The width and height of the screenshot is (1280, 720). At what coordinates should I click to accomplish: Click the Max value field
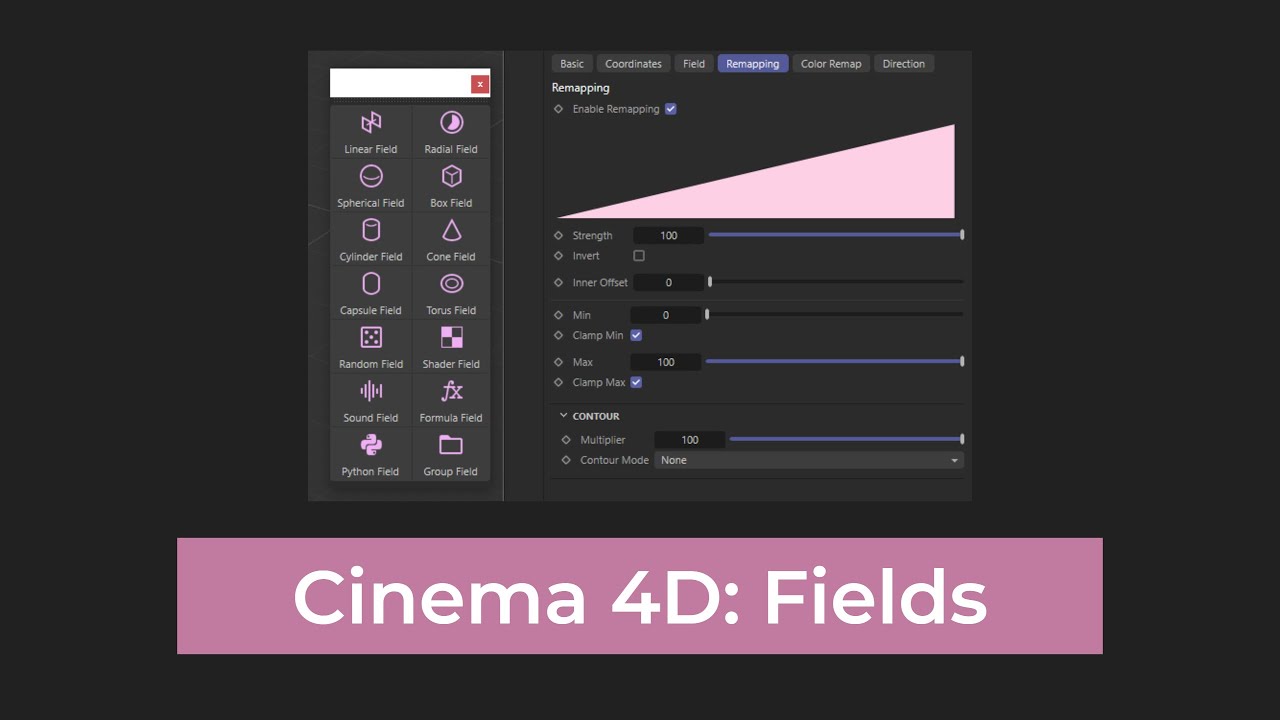[x=666, y=362]
